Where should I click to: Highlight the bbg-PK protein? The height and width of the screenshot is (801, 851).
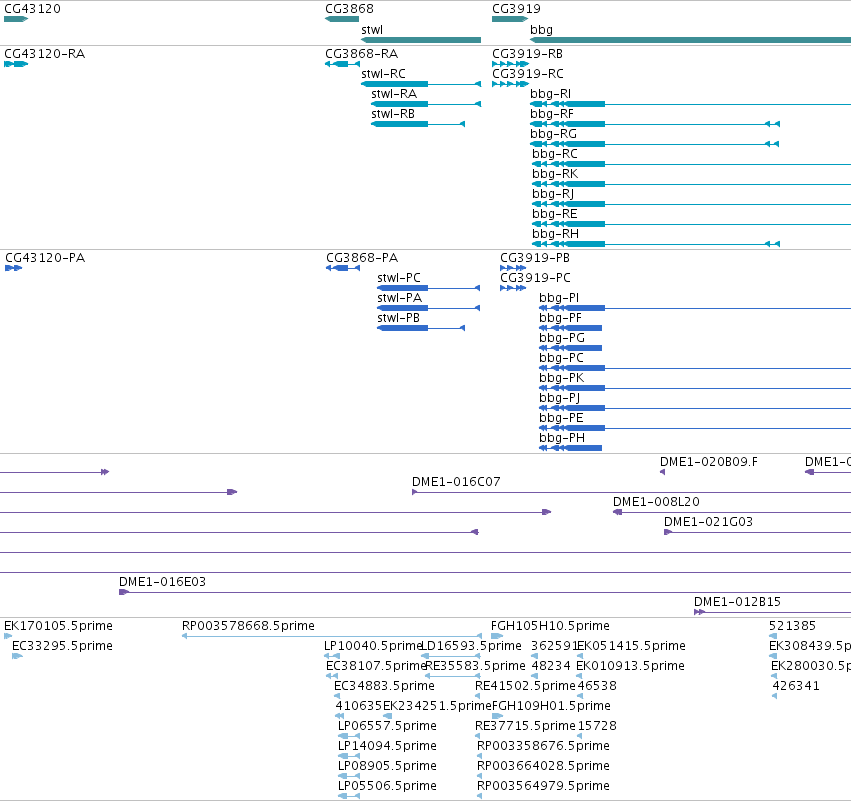pyautogui.click(x=695, y=388)
